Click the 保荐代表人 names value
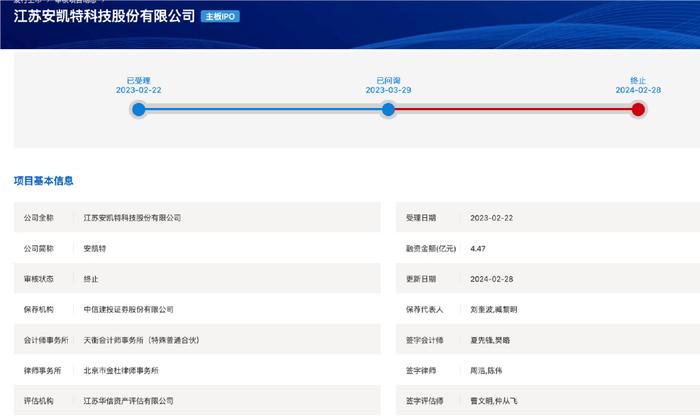 tap(493, 309)
